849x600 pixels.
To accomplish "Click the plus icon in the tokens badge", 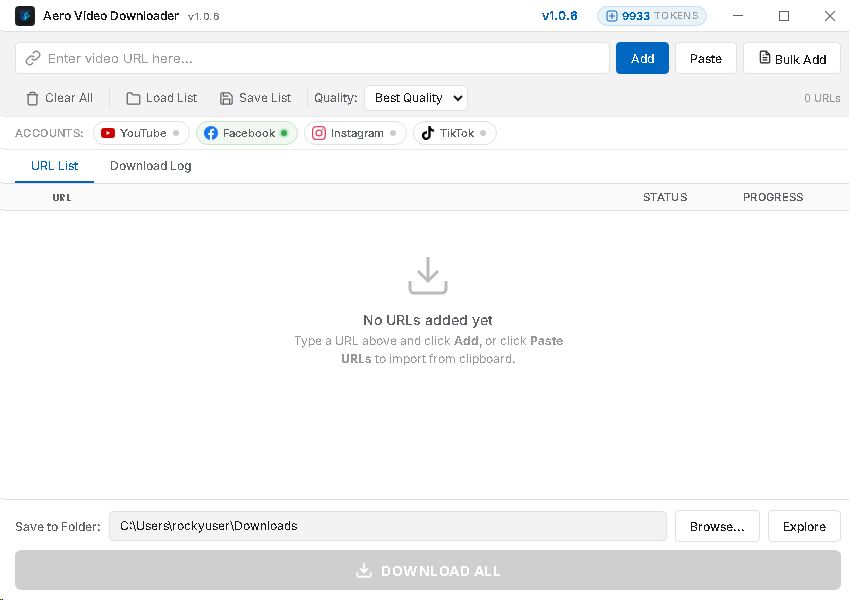I will click(x=611, y=16).
